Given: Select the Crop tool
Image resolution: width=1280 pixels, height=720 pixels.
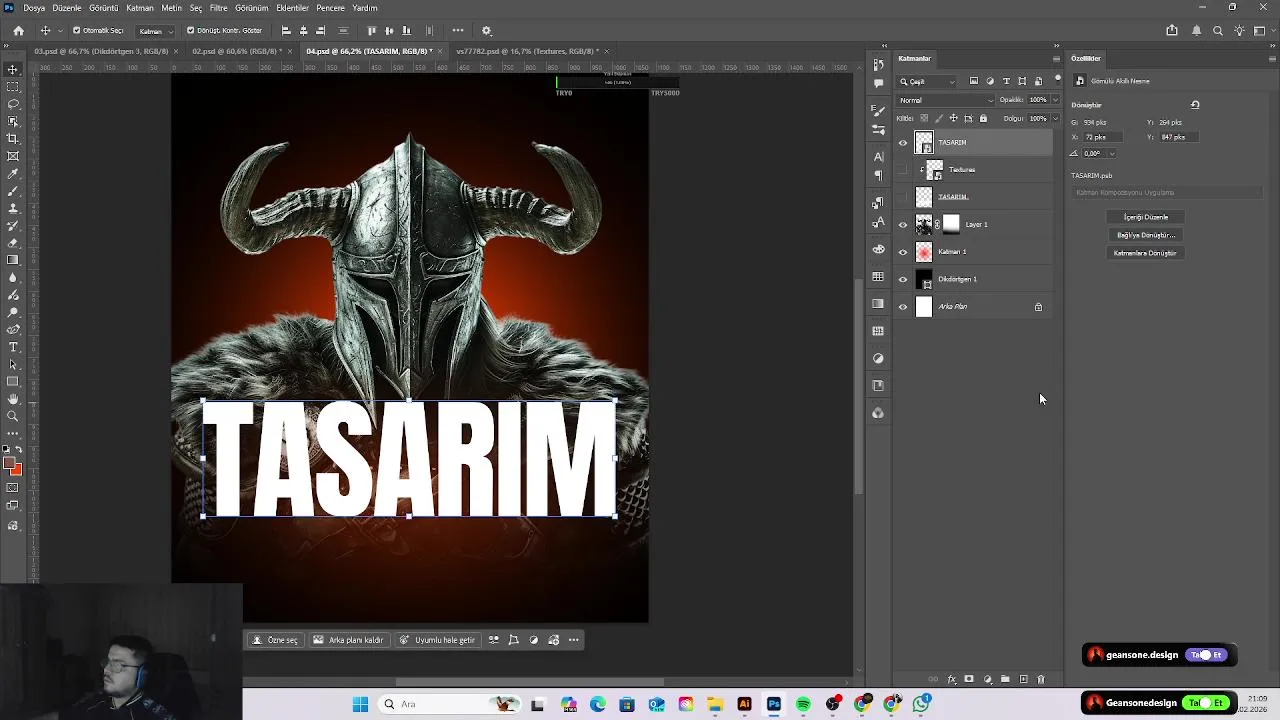Looking at the screenshot, I should pyautogui.click(x=13, y=139).
